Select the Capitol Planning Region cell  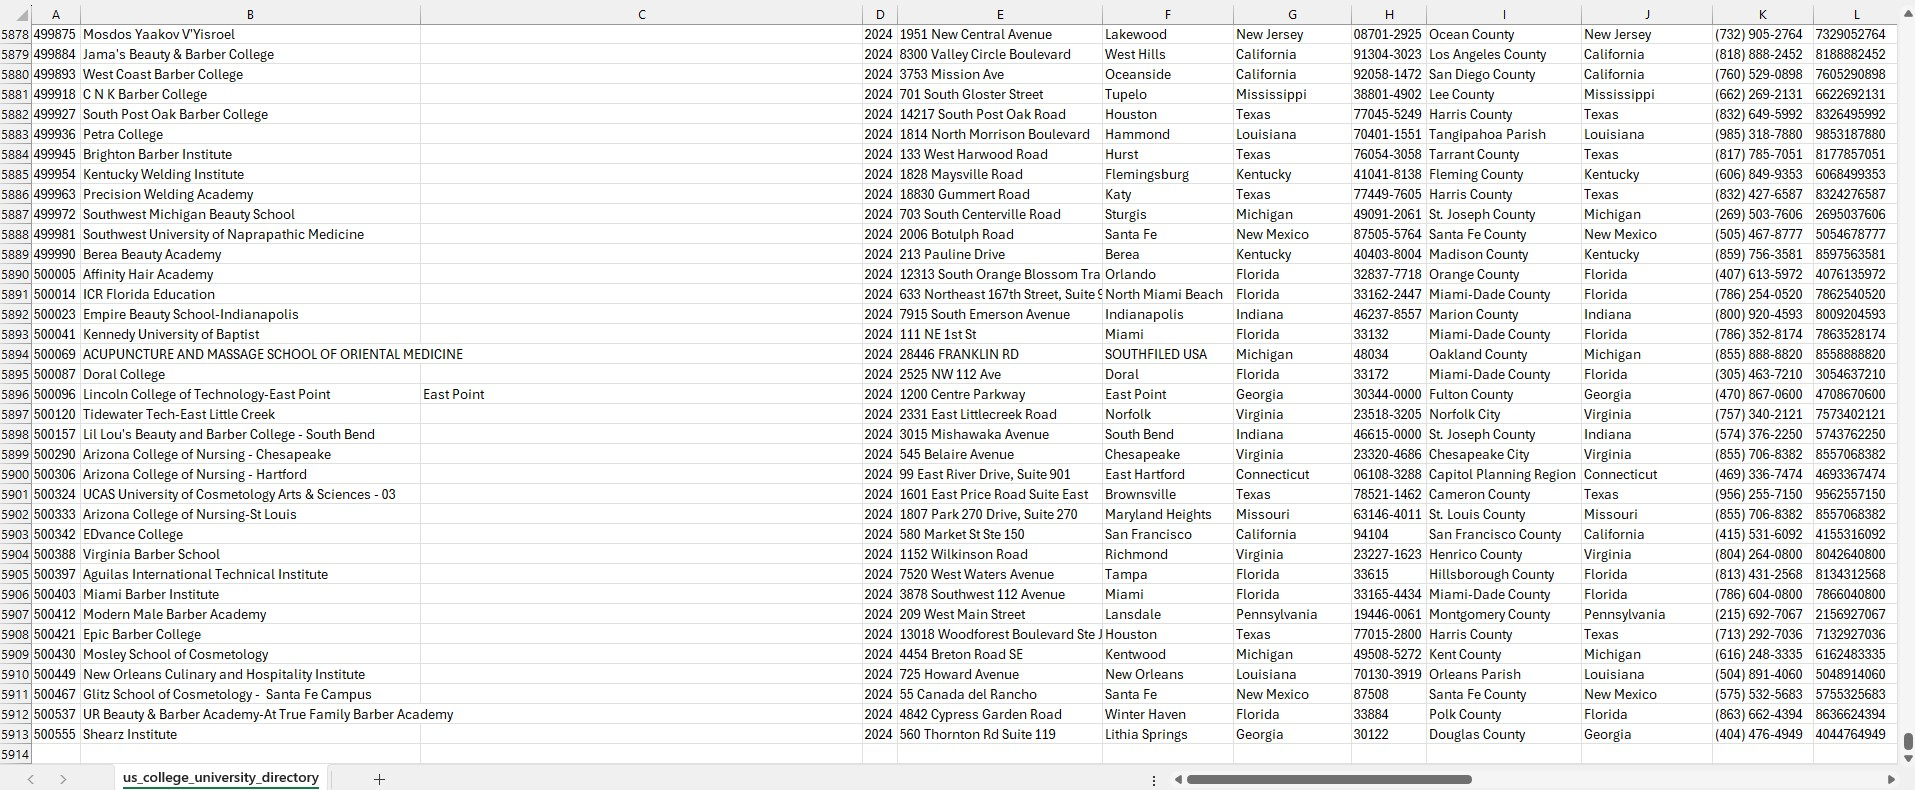(x=1502, y=474)
